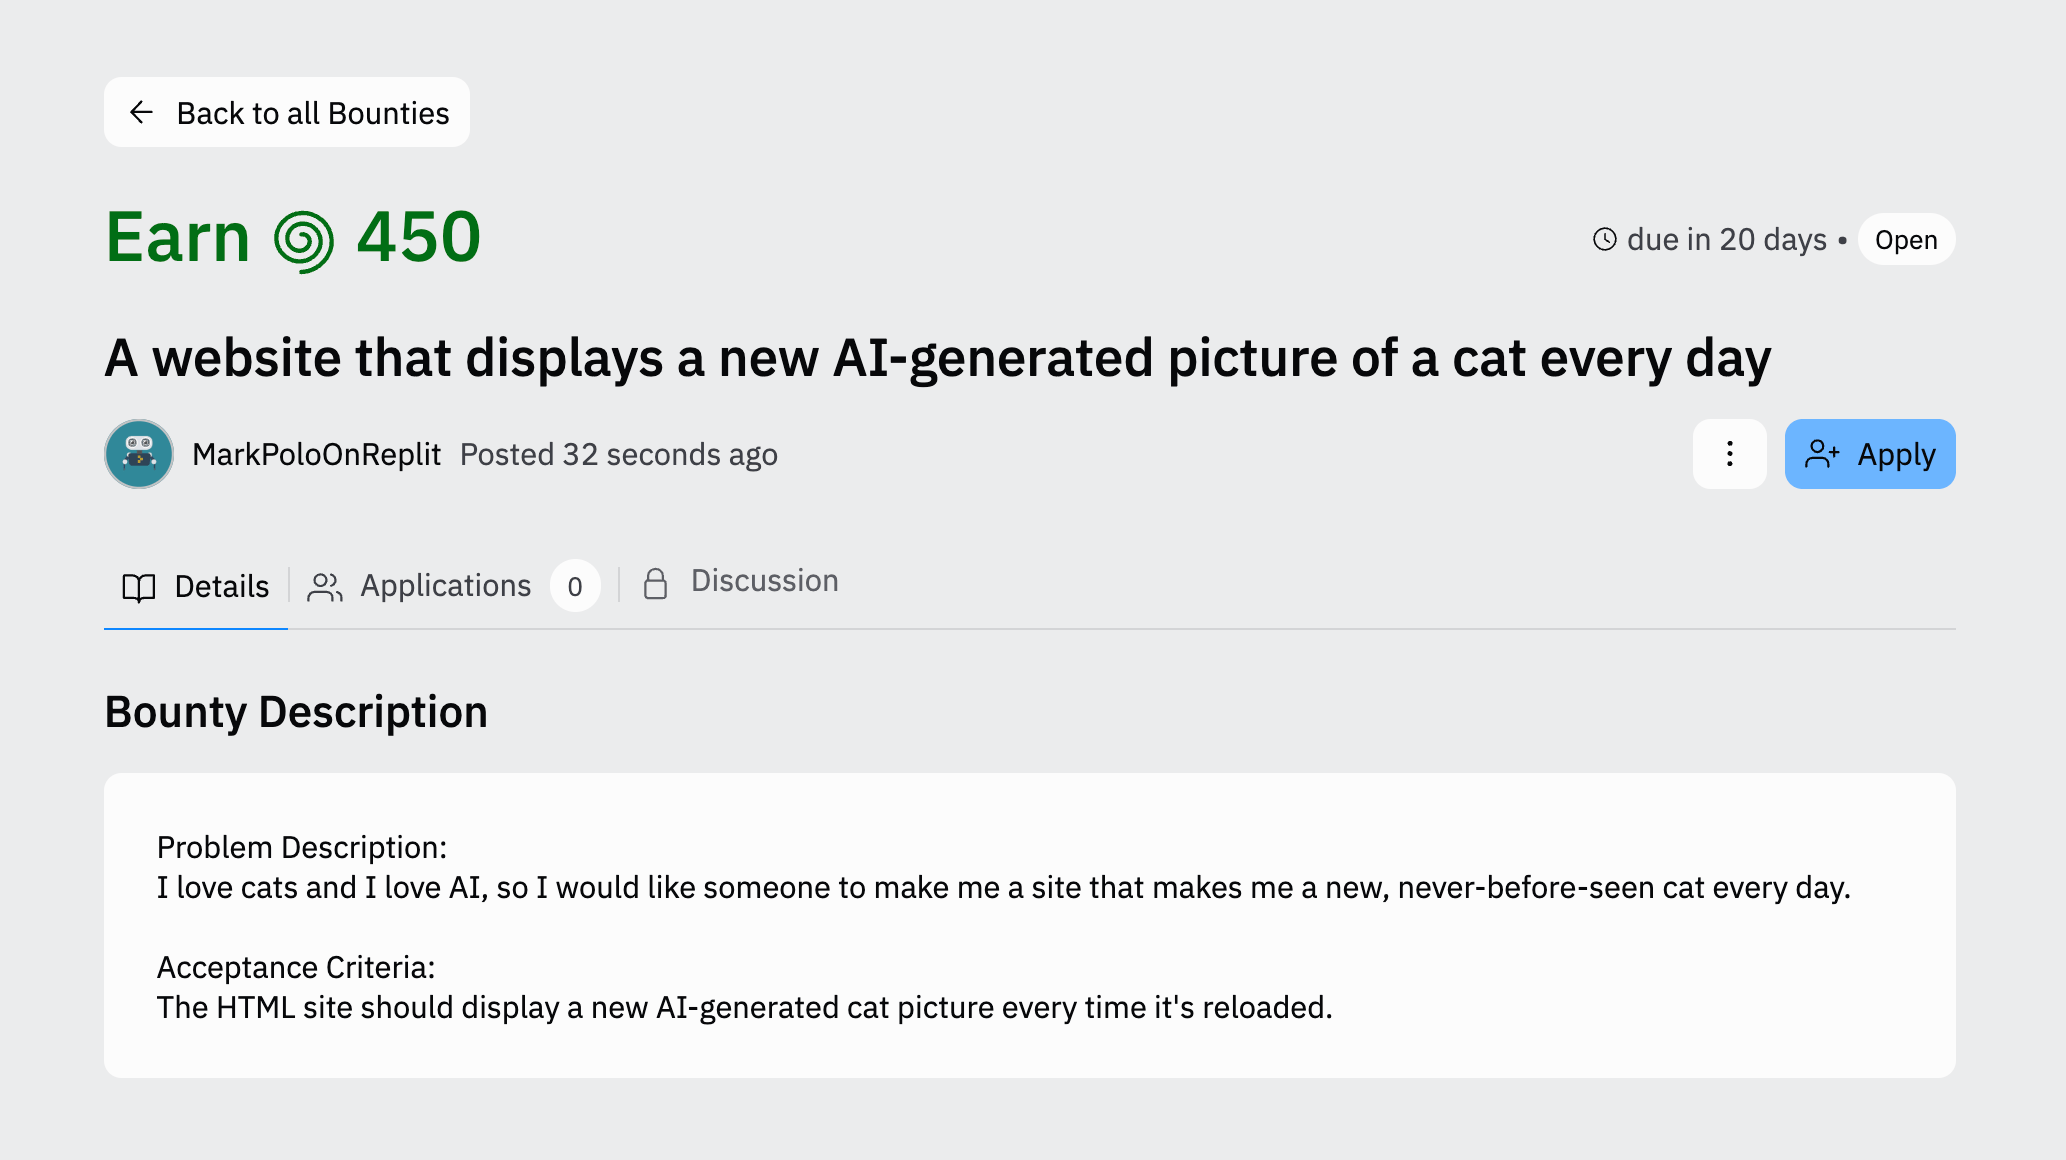The width and height of the screenshot is (2066, 1160).
Task: Click the Acceptance Criteria description text
Action: pyautogui.click(x=745, y=1008)
